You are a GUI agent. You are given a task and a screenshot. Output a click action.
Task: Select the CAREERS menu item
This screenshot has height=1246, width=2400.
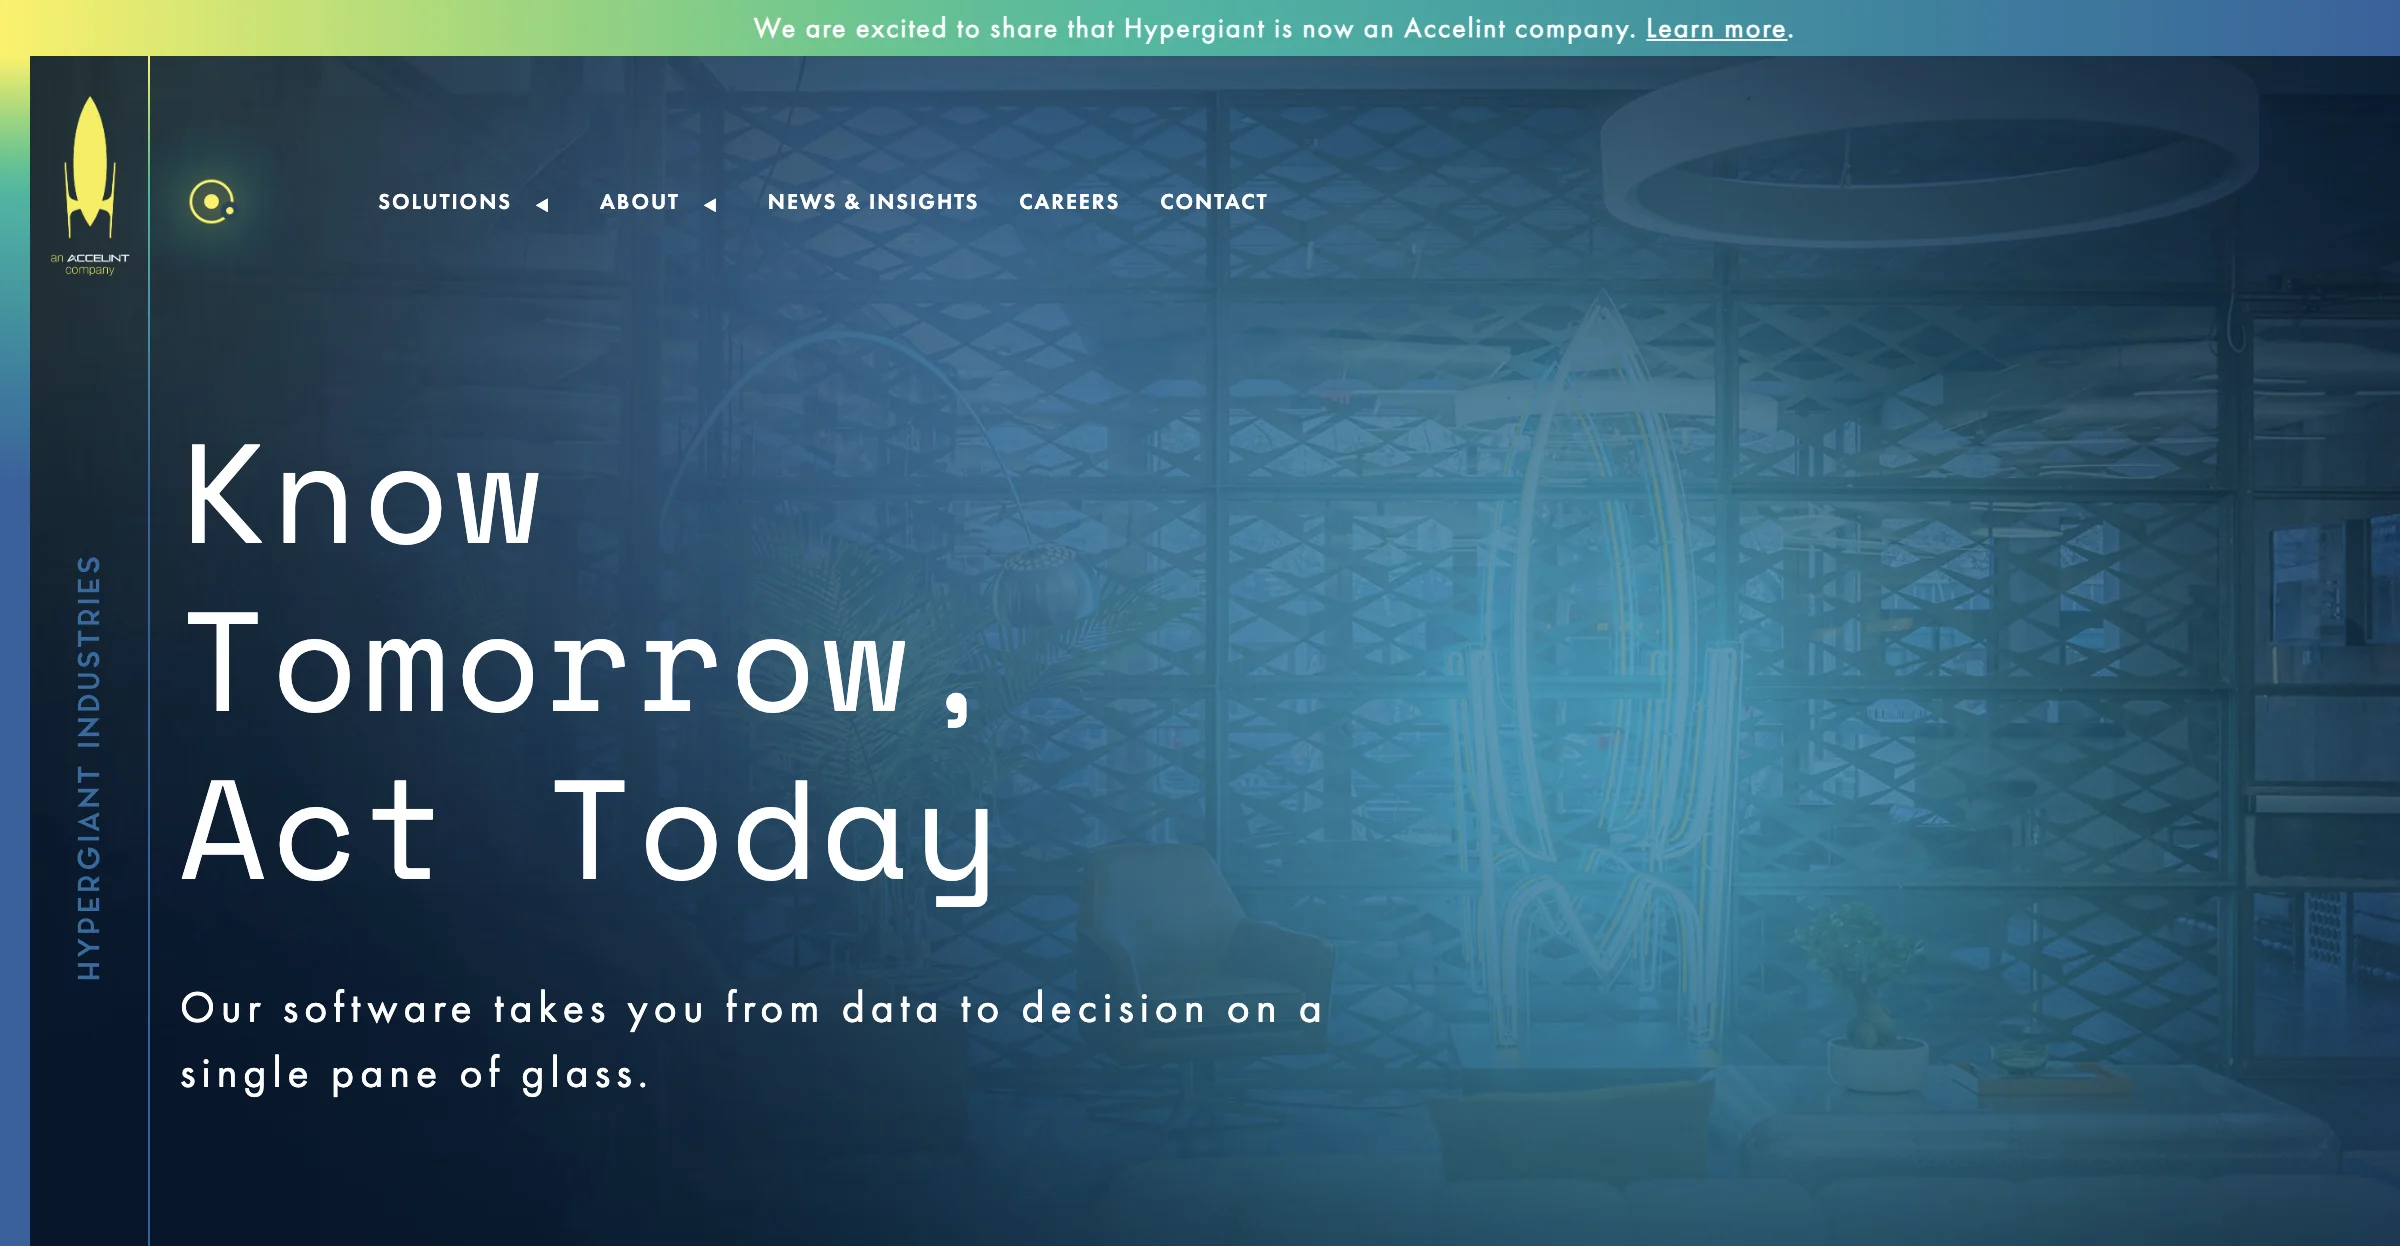click(x=1070, y=202)
